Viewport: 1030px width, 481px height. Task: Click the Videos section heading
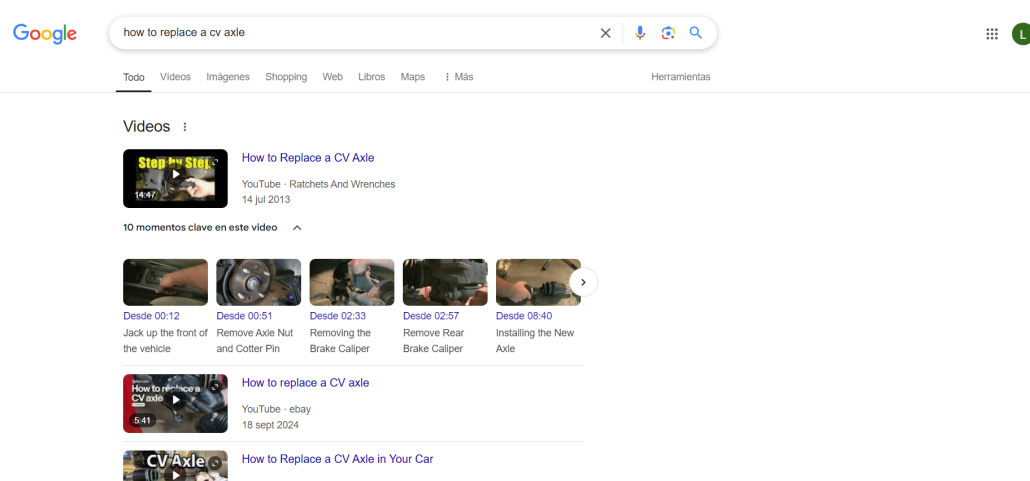coord(146,127)
